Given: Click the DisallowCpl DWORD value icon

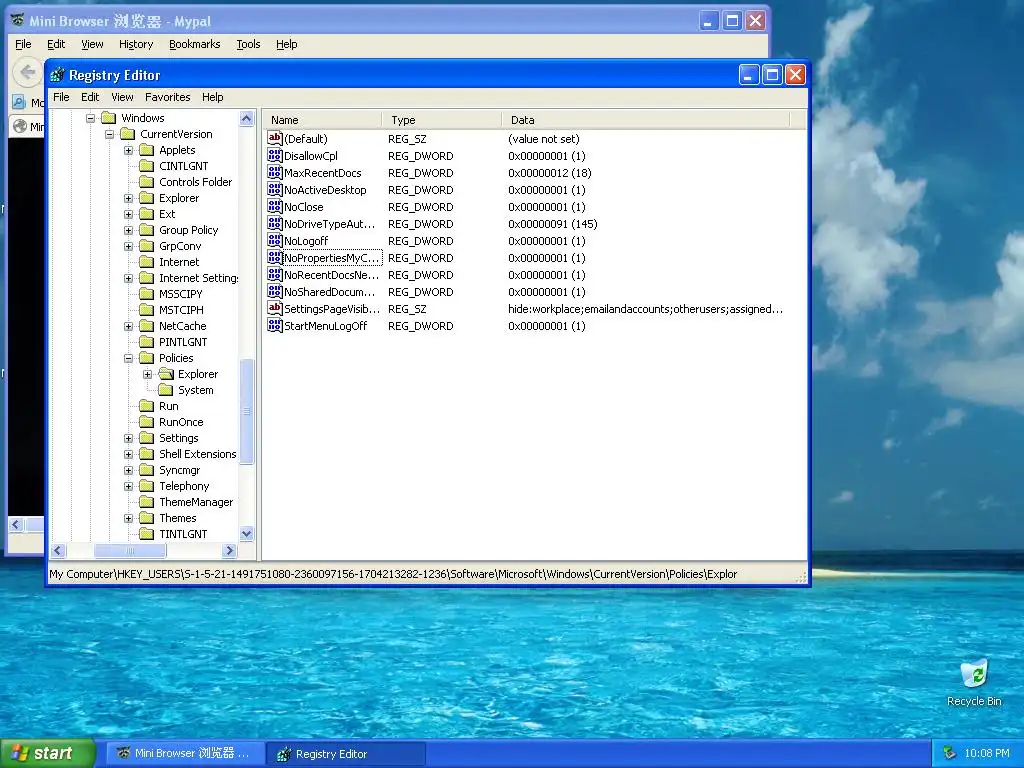Looking at the screenshot, I should click(274, 155).
